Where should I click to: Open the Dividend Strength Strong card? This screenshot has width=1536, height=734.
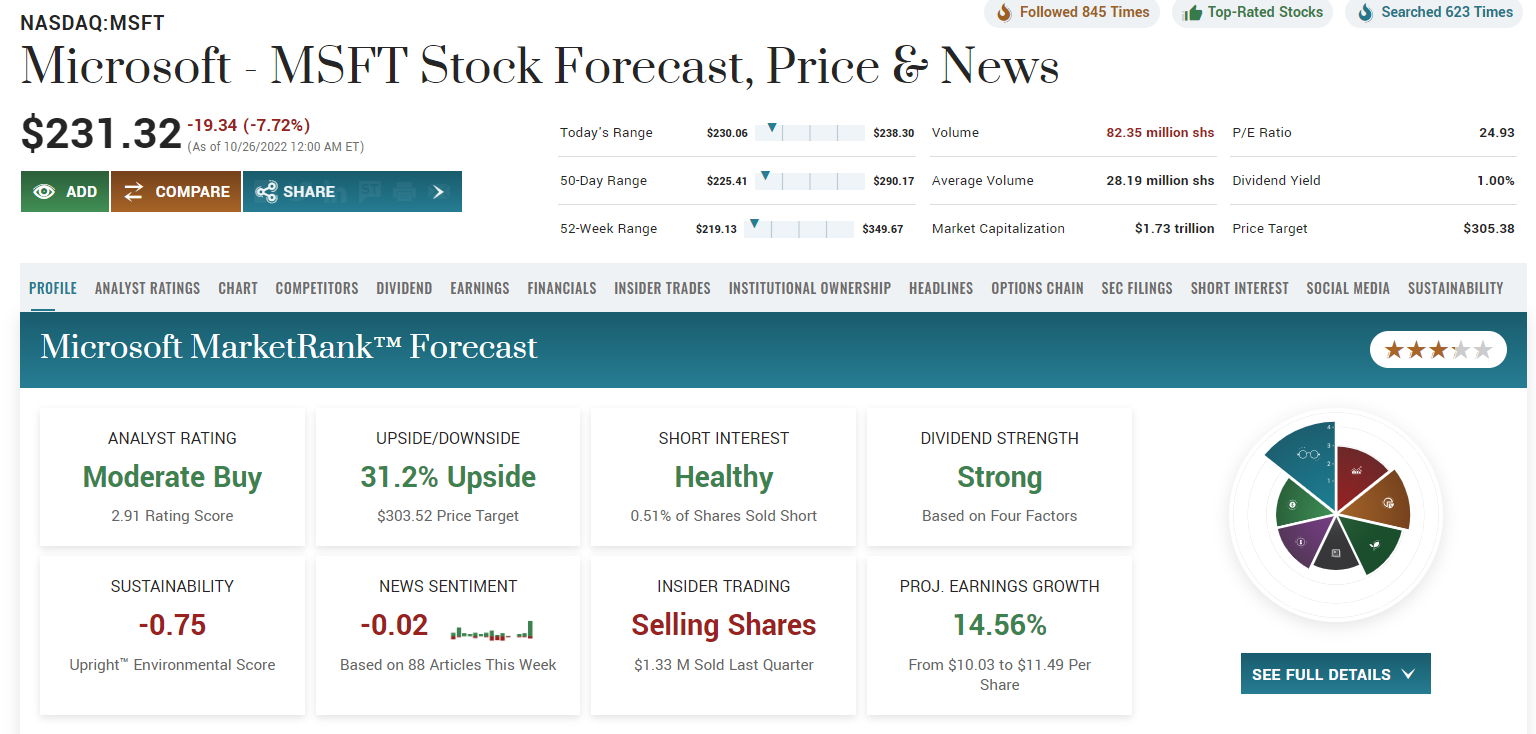coord(999,477)
